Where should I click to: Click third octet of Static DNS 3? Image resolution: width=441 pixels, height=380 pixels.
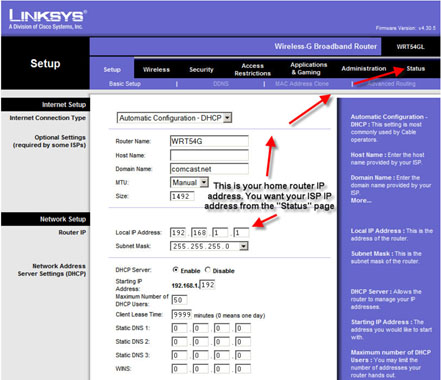(222, 355)
